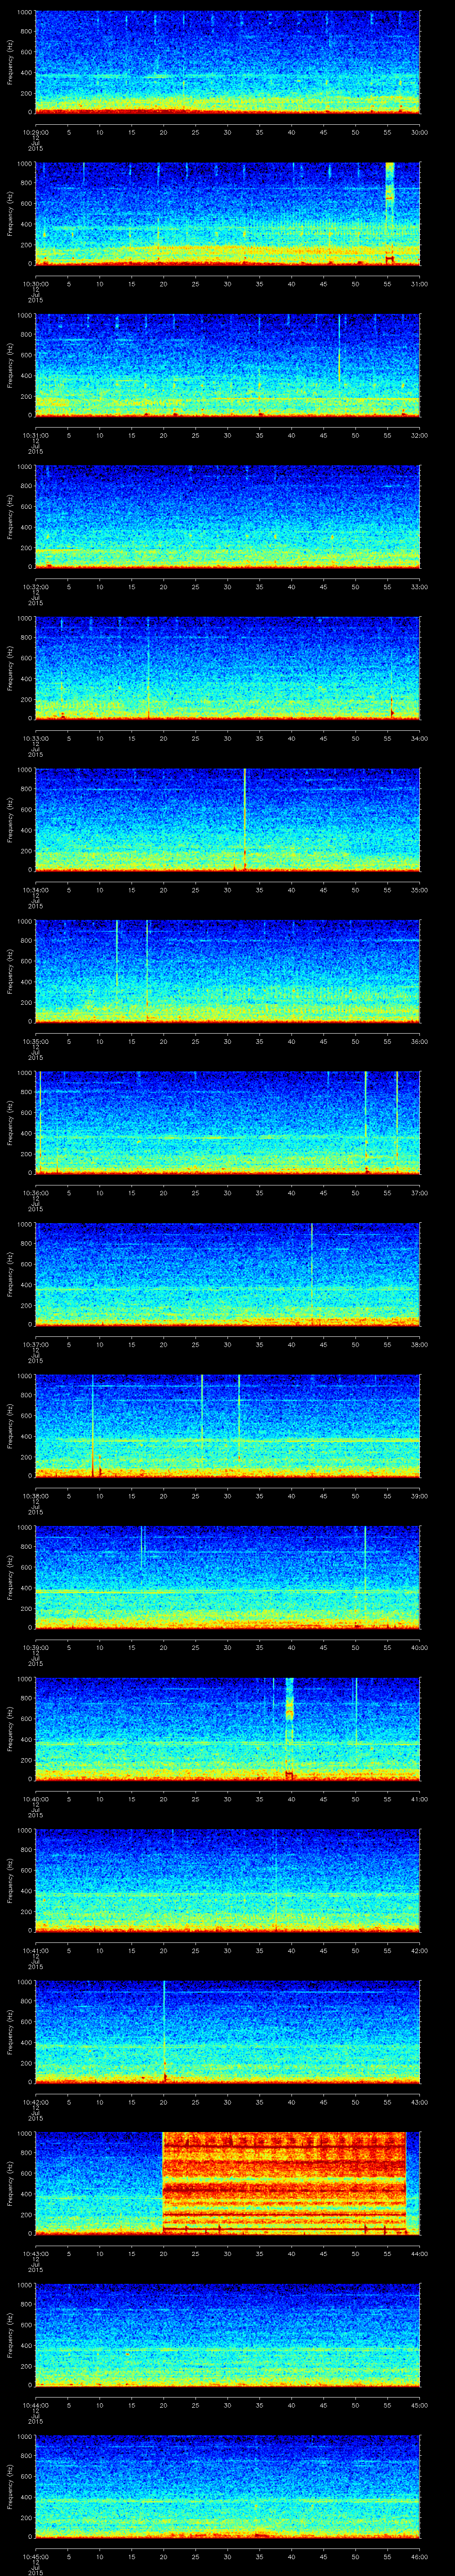Click the 33:00 end time label
This screenshot has height=2576, width=455.
coord(419,586)
